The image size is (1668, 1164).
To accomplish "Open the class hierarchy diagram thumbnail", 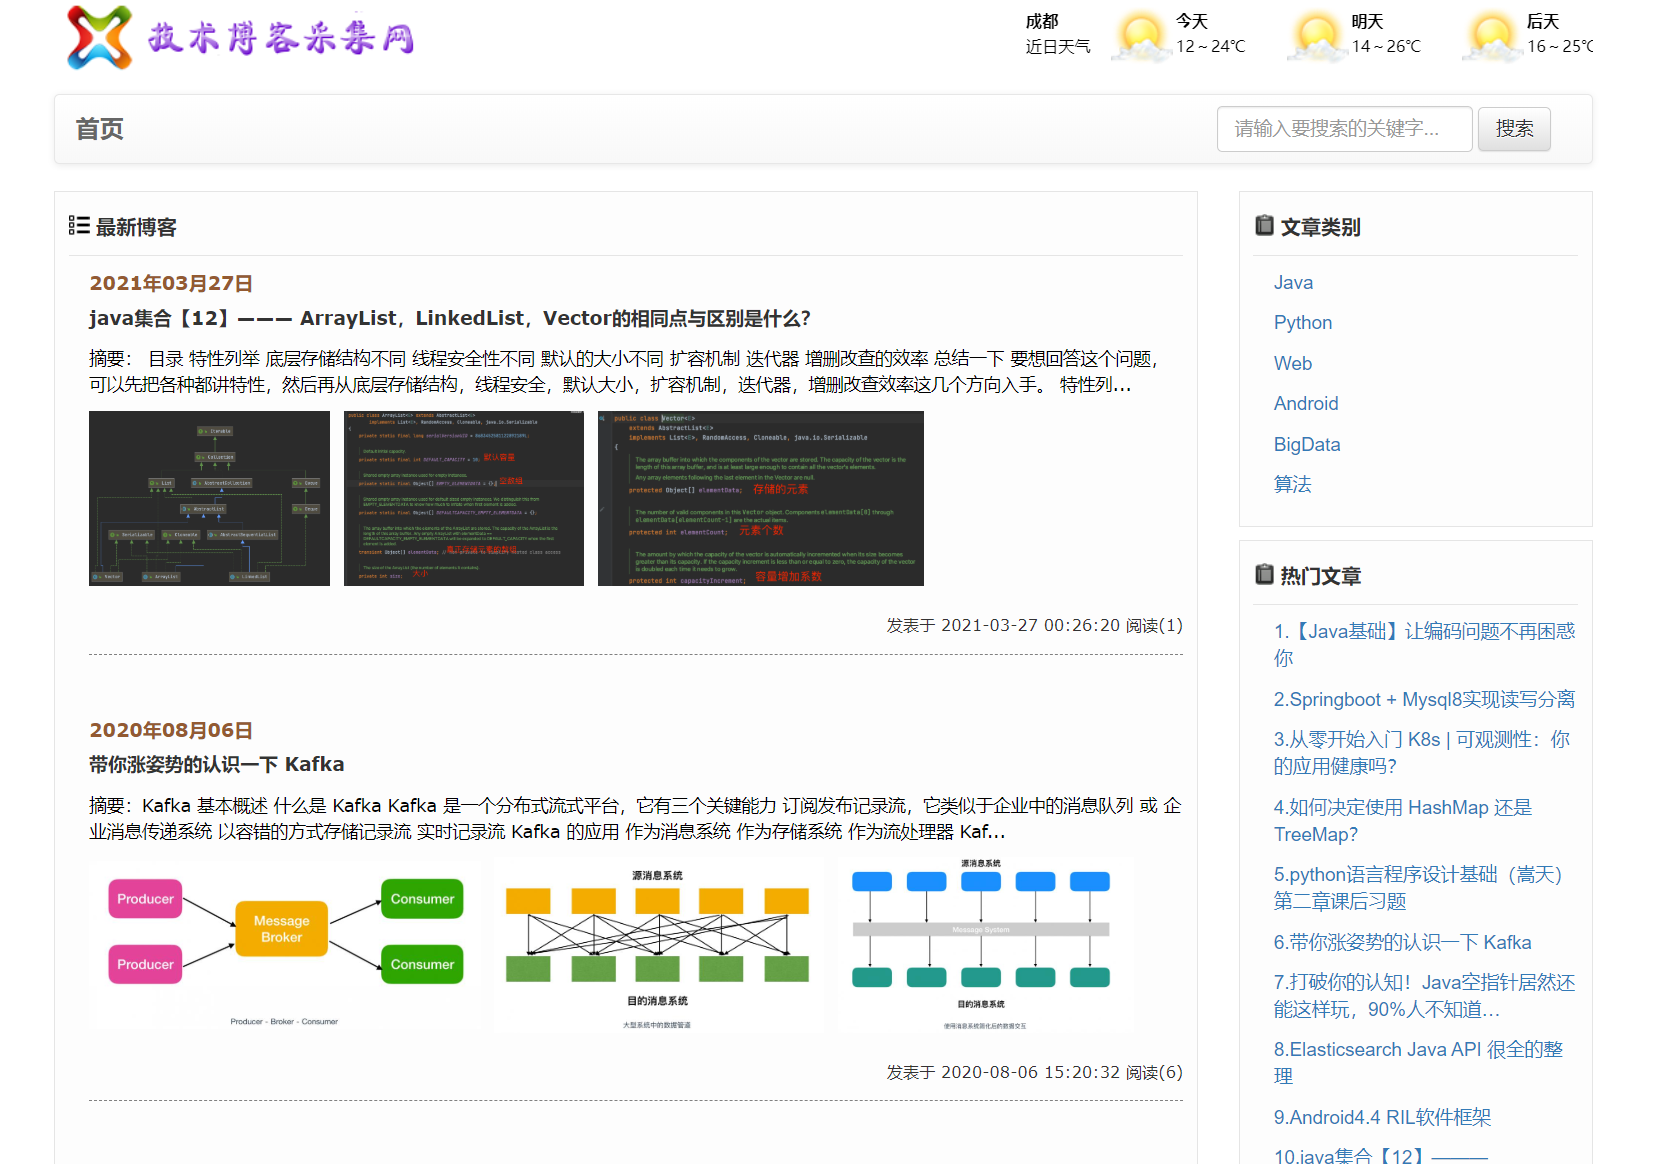I will click(209, 498).
